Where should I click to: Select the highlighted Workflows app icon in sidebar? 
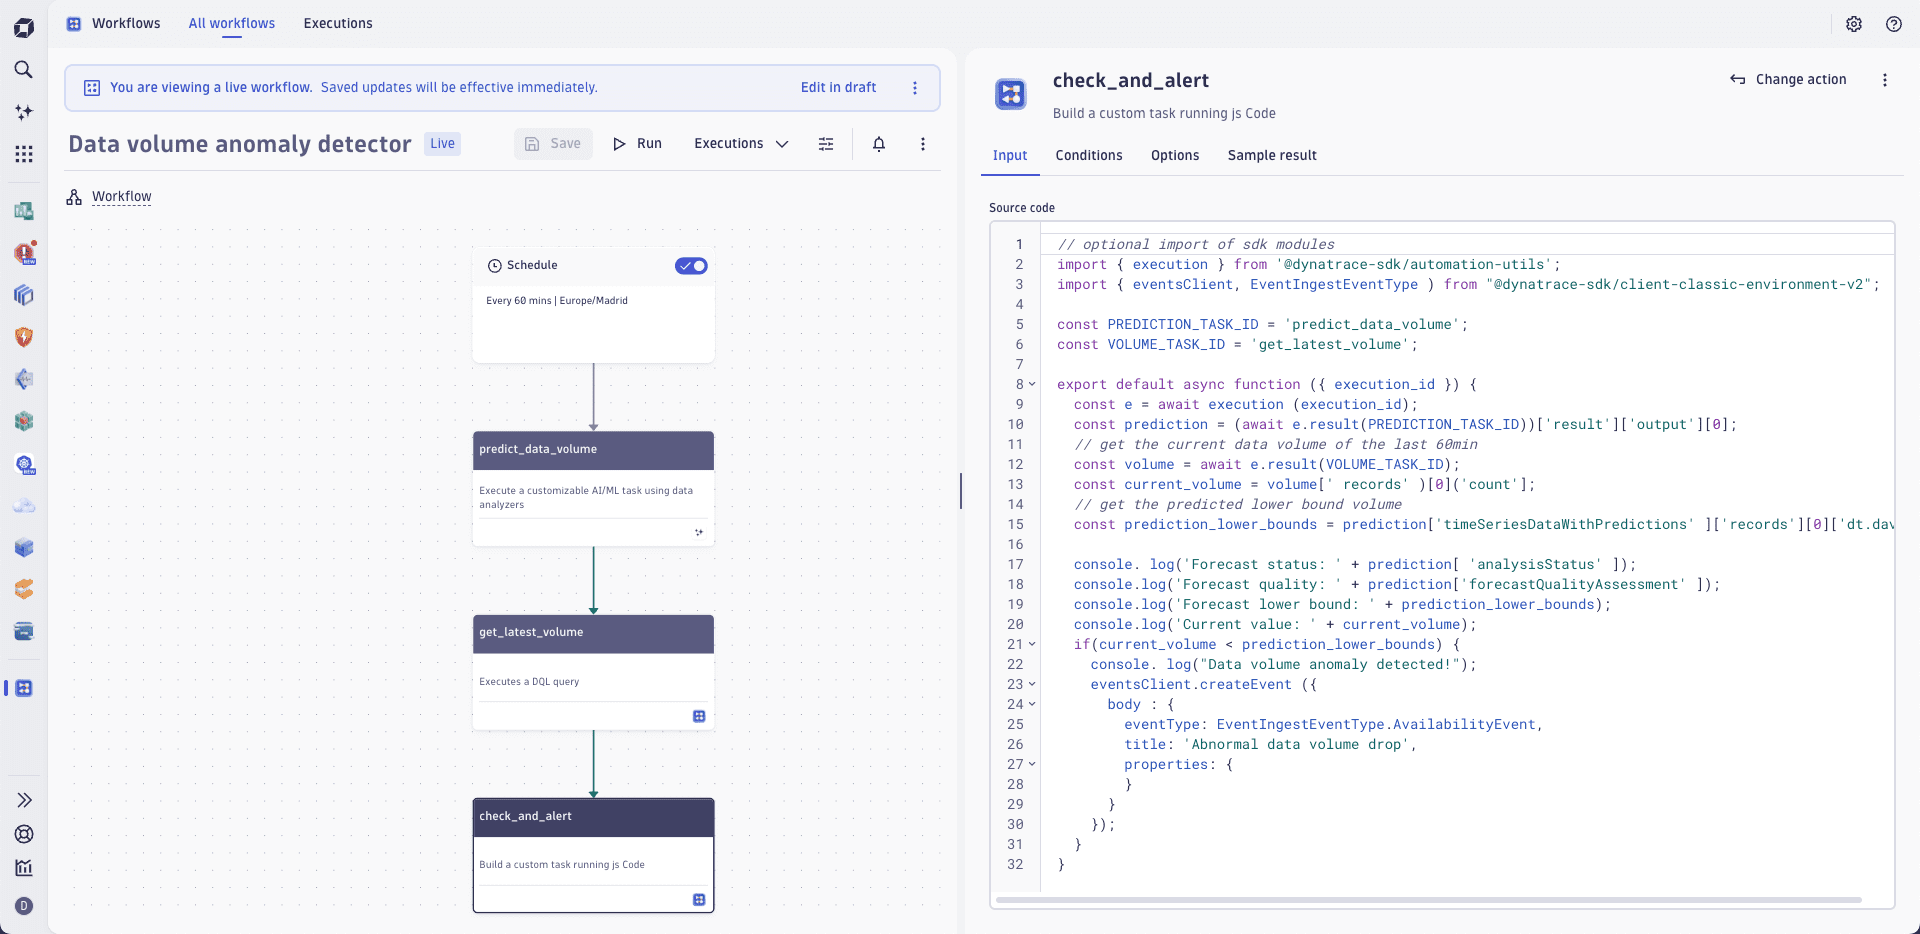pyautogui.click(x=24, y=688)
